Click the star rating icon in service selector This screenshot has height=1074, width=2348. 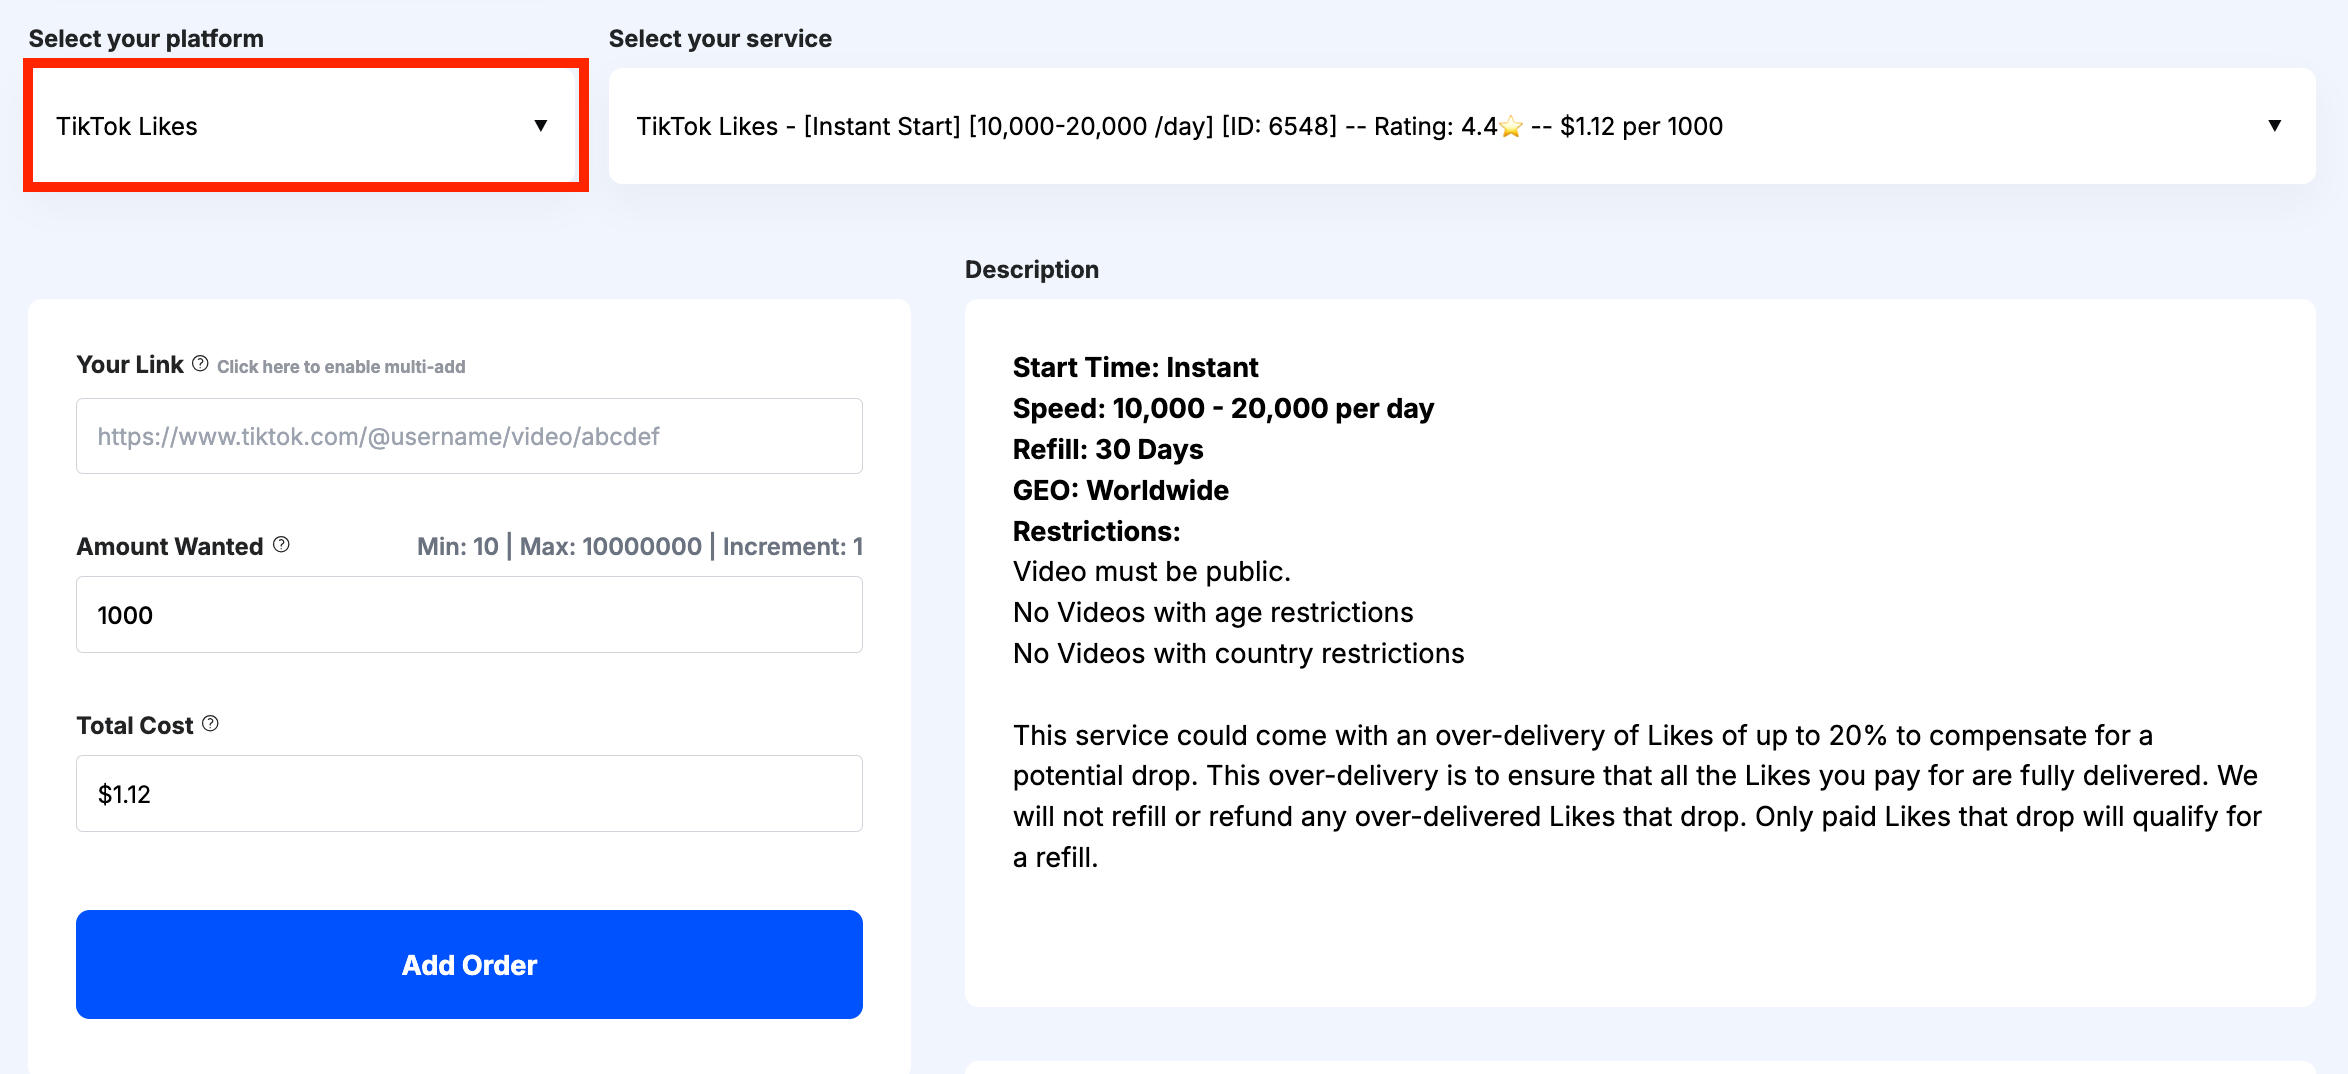pyautogui.click(x=1511, y=127)
